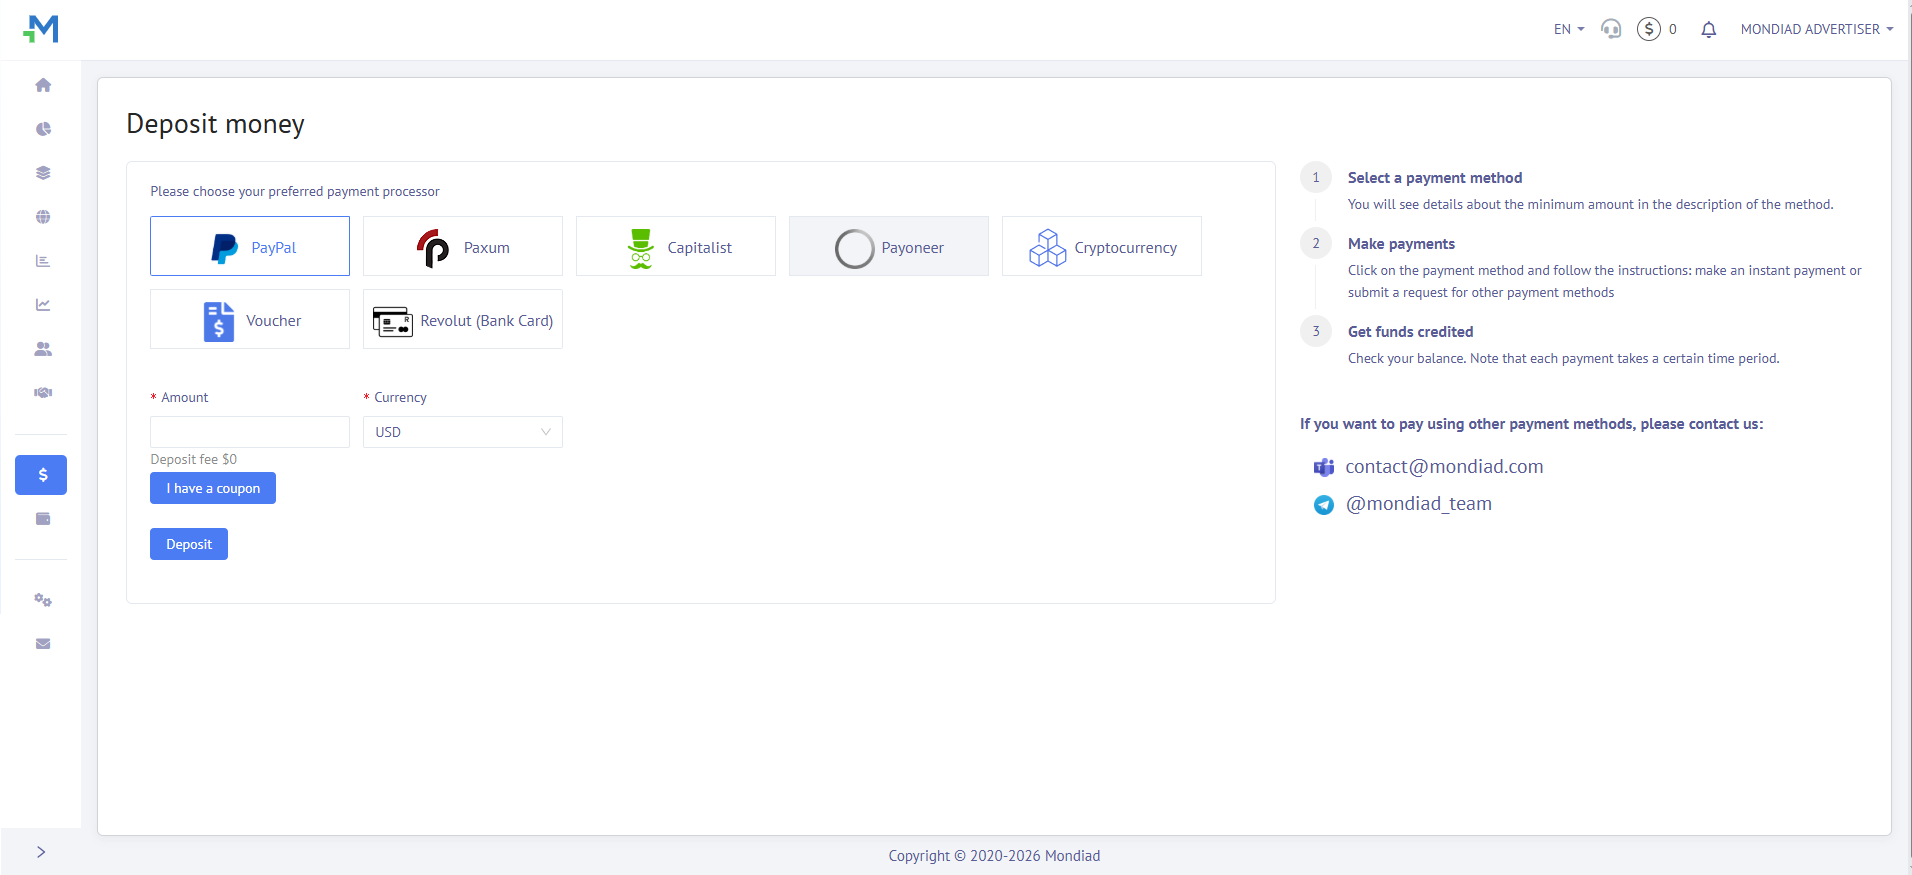The width and height of the screenshot is (1912, 875).
Task: Click the dollar balance icon in header
Action: [x=1649, y=29]
